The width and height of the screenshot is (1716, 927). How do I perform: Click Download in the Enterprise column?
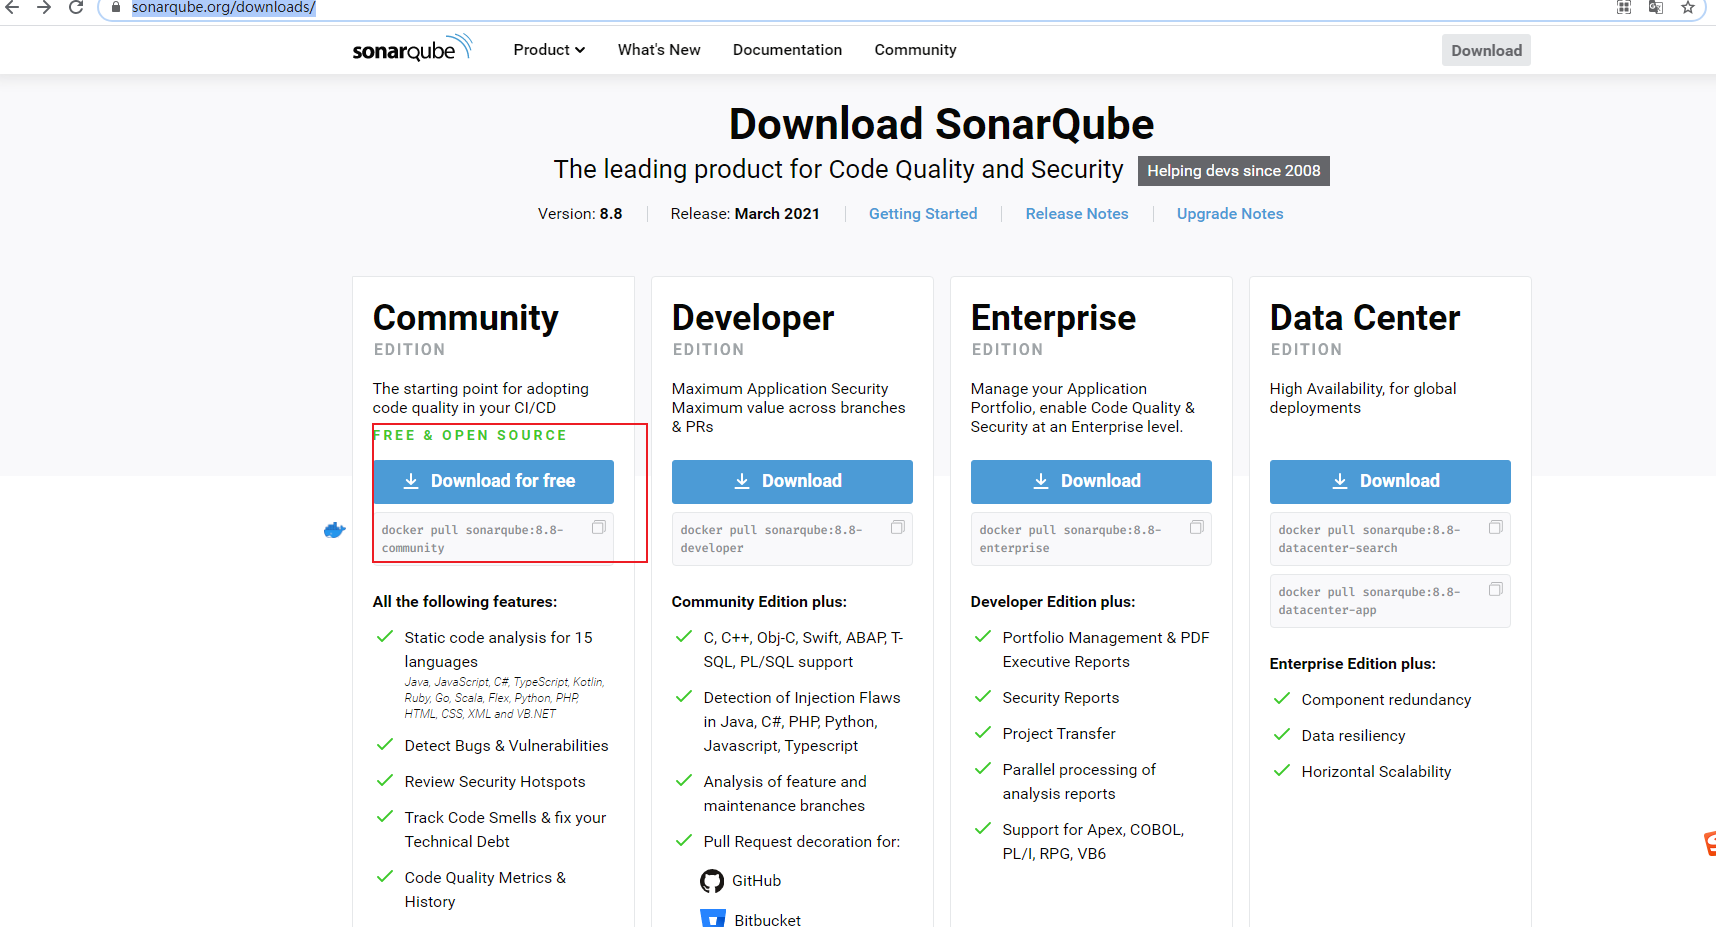click(1090, 481)
